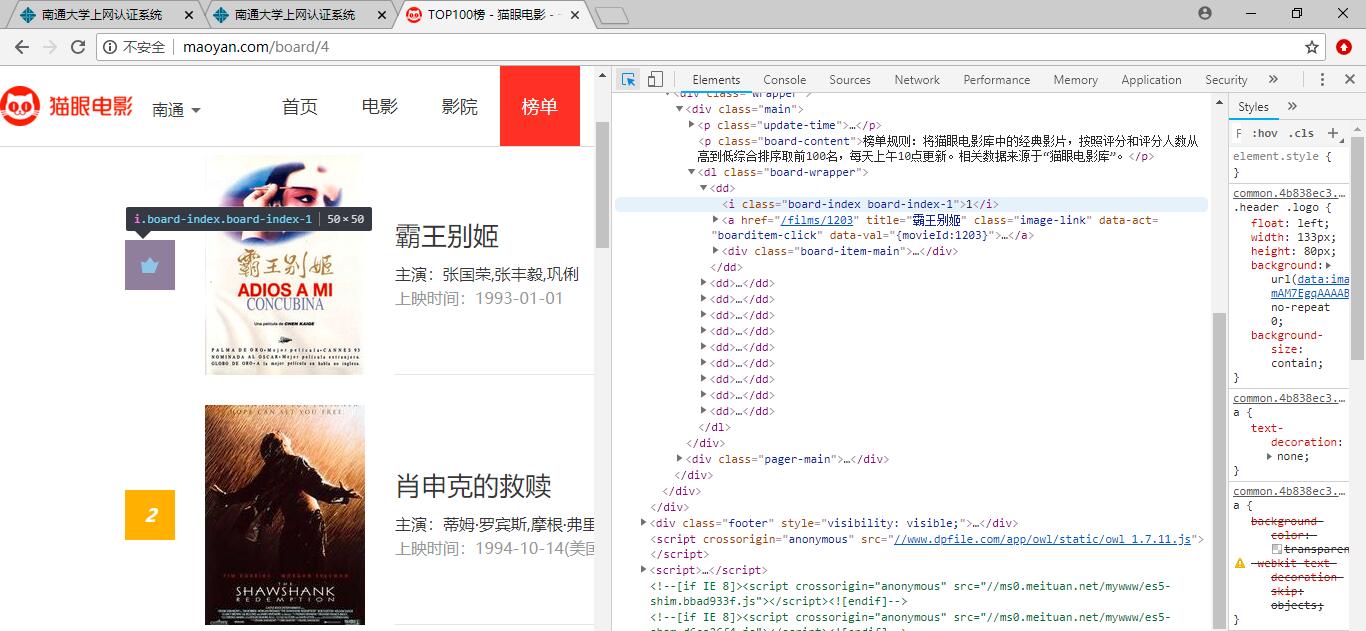Expand the div class="board-item-main" node
Viewport: 1366px width, 631px height.
[x=716, y=251]
